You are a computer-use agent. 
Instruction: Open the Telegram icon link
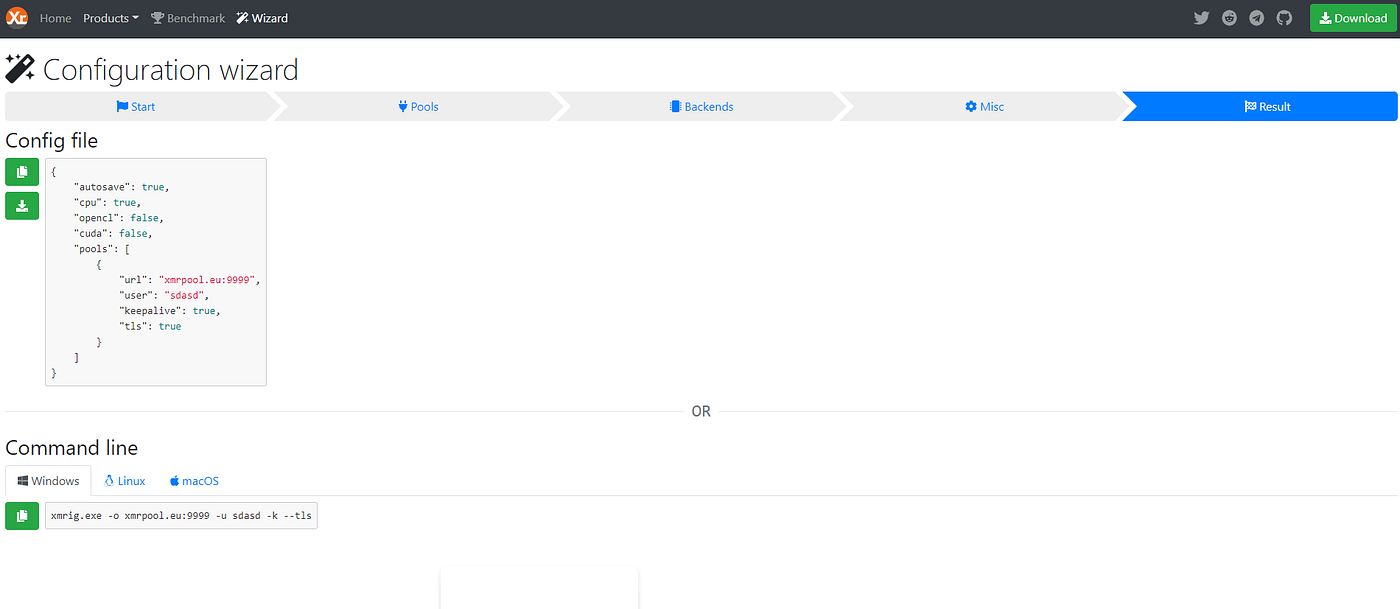pos(1257,18)
